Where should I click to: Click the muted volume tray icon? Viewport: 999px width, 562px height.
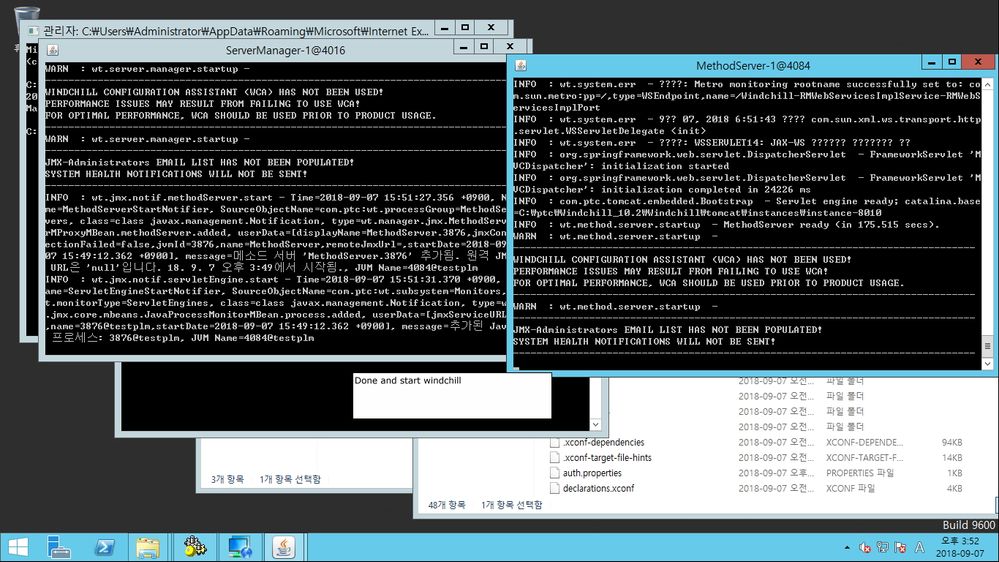865,547
